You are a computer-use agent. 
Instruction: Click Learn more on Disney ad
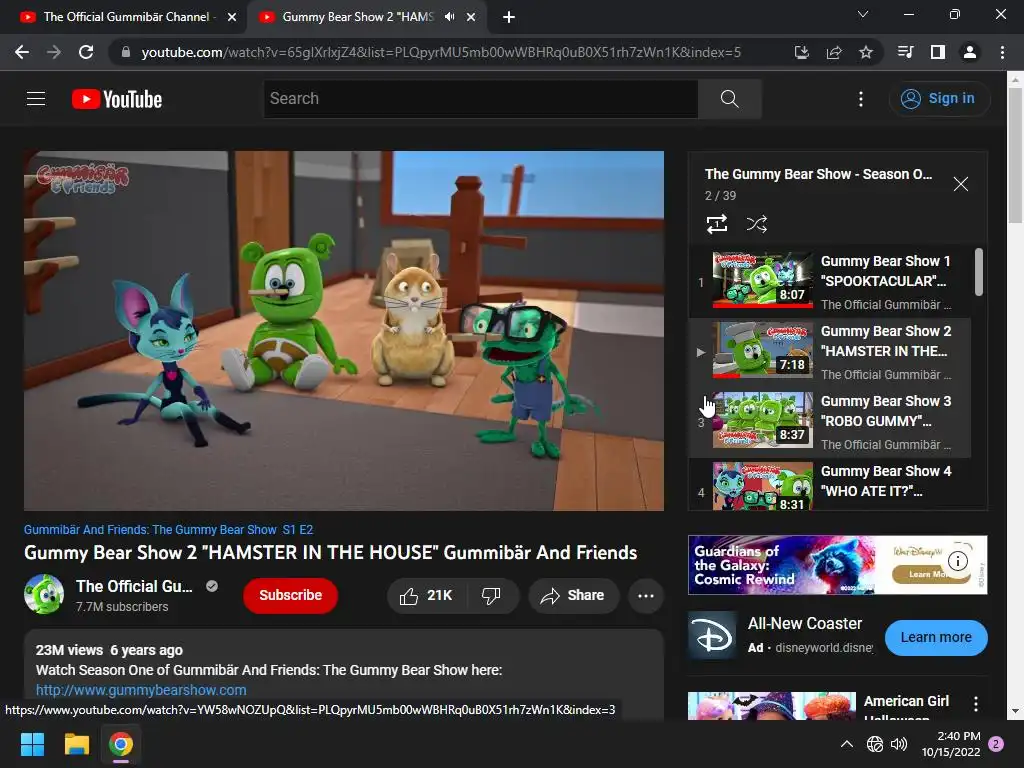click(x=936, y=637)
